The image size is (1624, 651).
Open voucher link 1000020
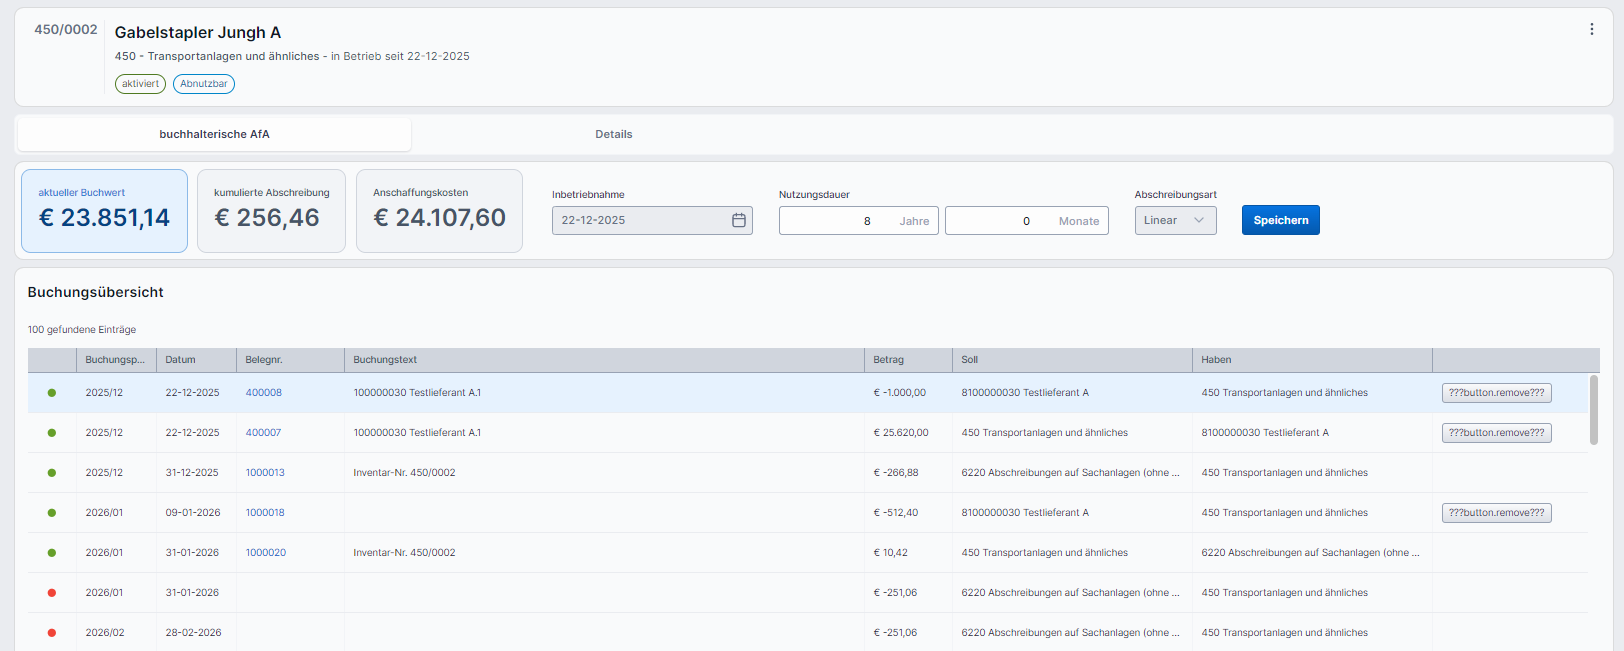[265, 553]
